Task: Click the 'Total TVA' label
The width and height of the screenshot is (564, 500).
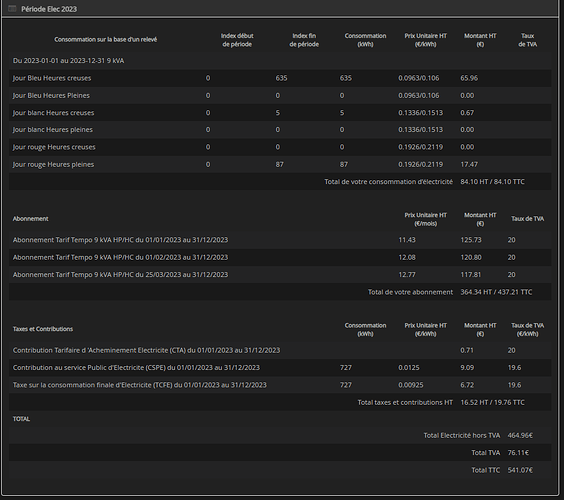Action: (x=486, y=453)
